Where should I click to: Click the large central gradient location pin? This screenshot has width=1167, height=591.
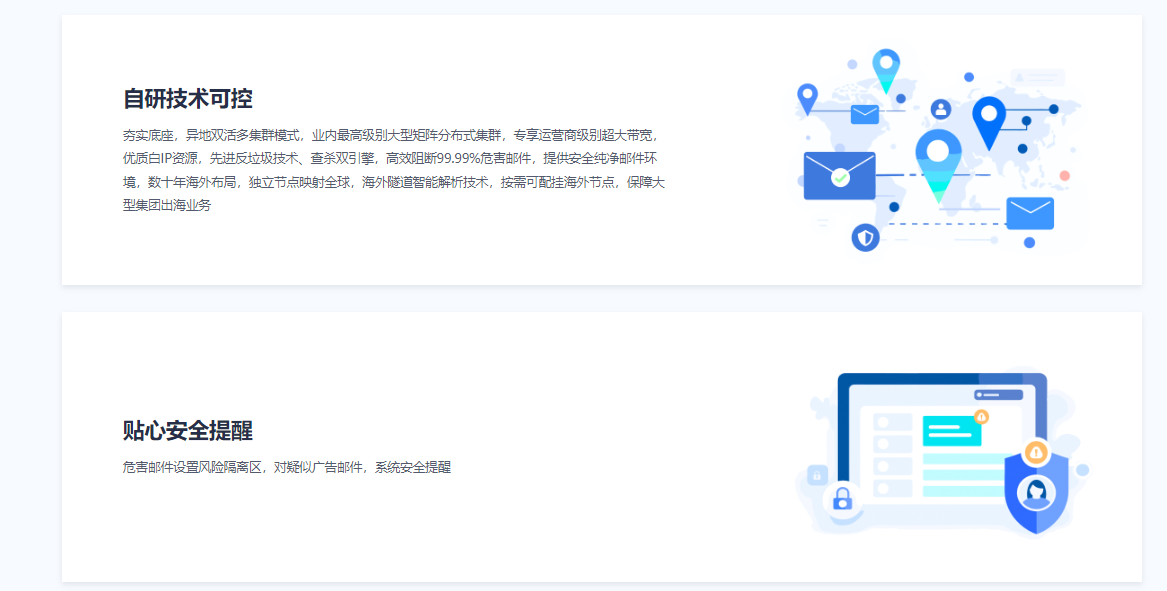(x=938, y=162)
